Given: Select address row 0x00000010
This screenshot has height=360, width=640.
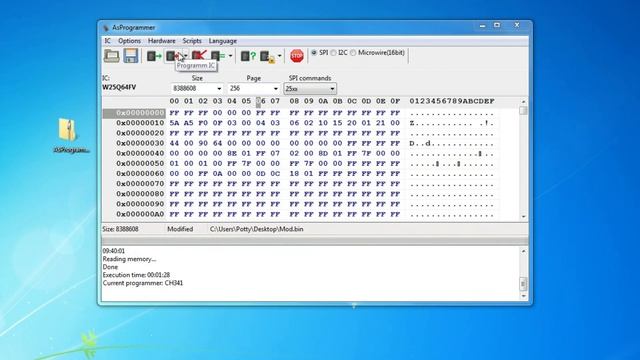Looking at the screenshot, I should [140, 123].
